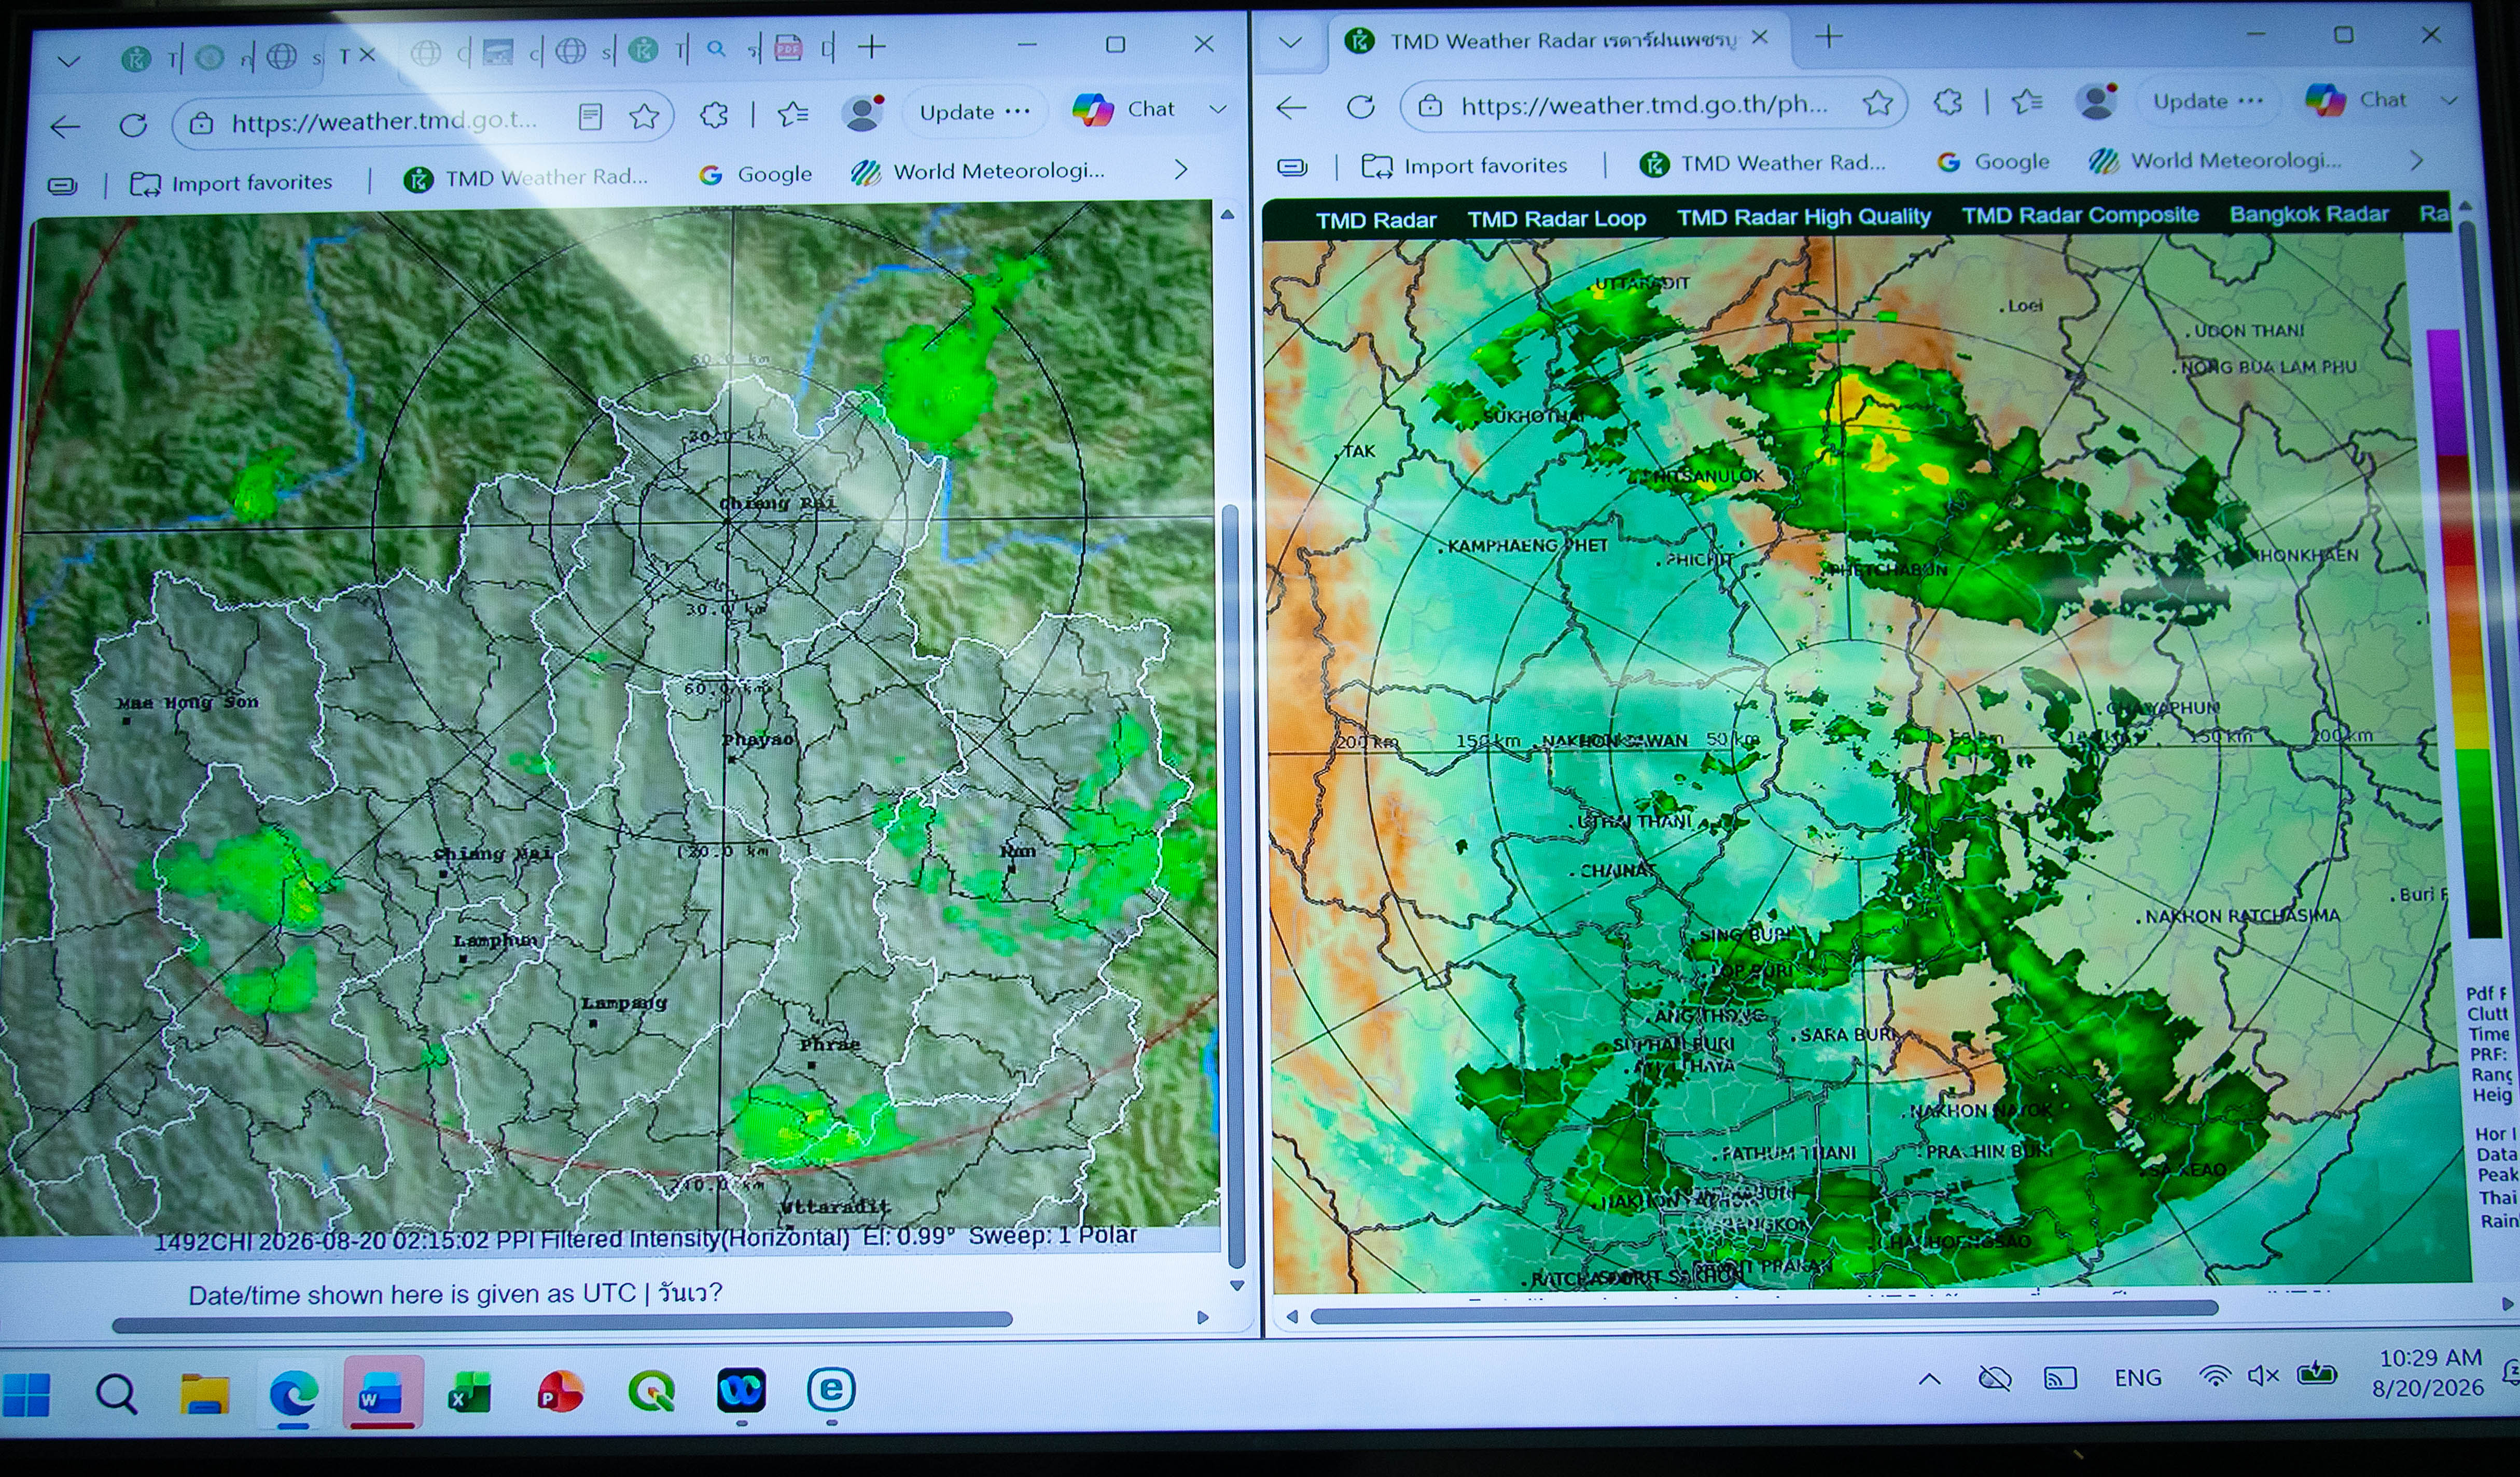Switch to the magnifier-icon tab in left window
The height and width of the screenshot is (1477, 2520).
pos(716,48)
